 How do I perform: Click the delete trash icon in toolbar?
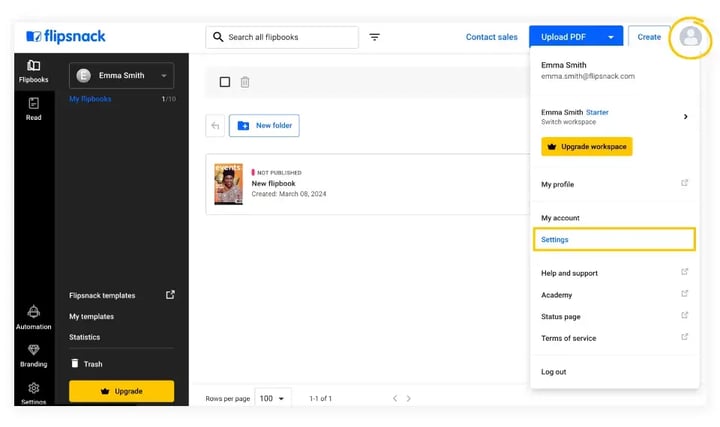click(245, 82)
